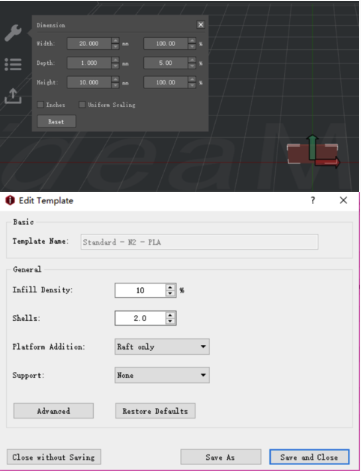Open Edit Template help question mark

coord(313,200)
